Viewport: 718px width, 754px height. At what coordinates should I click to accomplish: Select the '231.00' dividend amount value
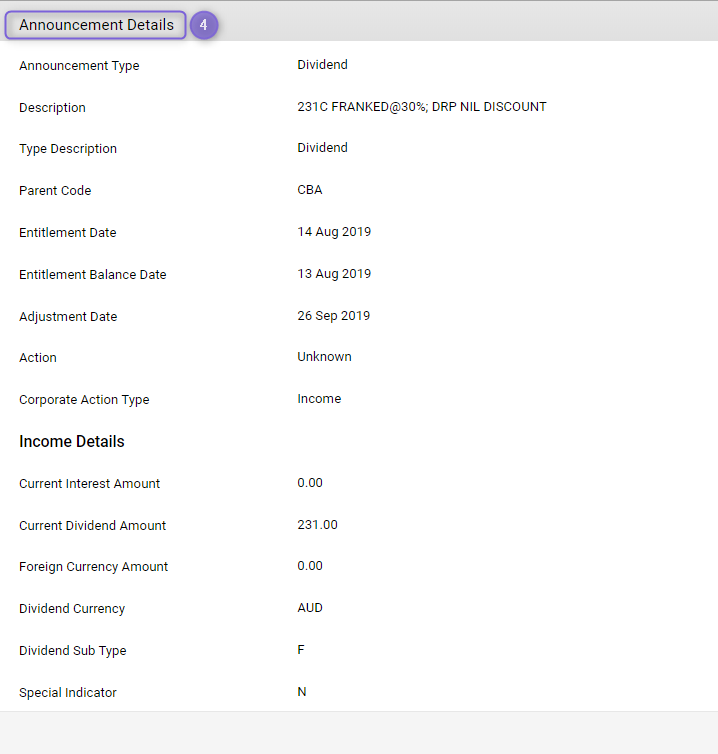click(x=317, y=525)
